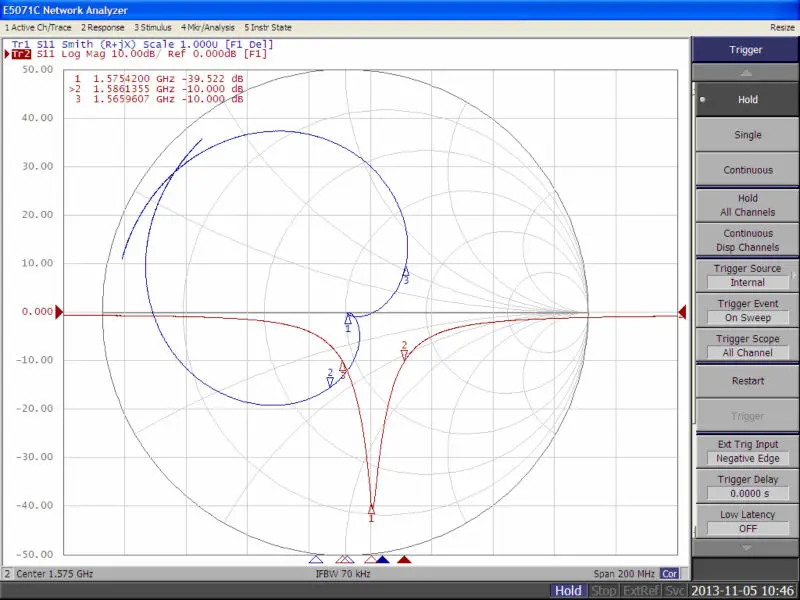The height and width of the screenshot is (600, 800).
Task: Click marker 1 triangle at trace minimum
Action: click(372, 508)
